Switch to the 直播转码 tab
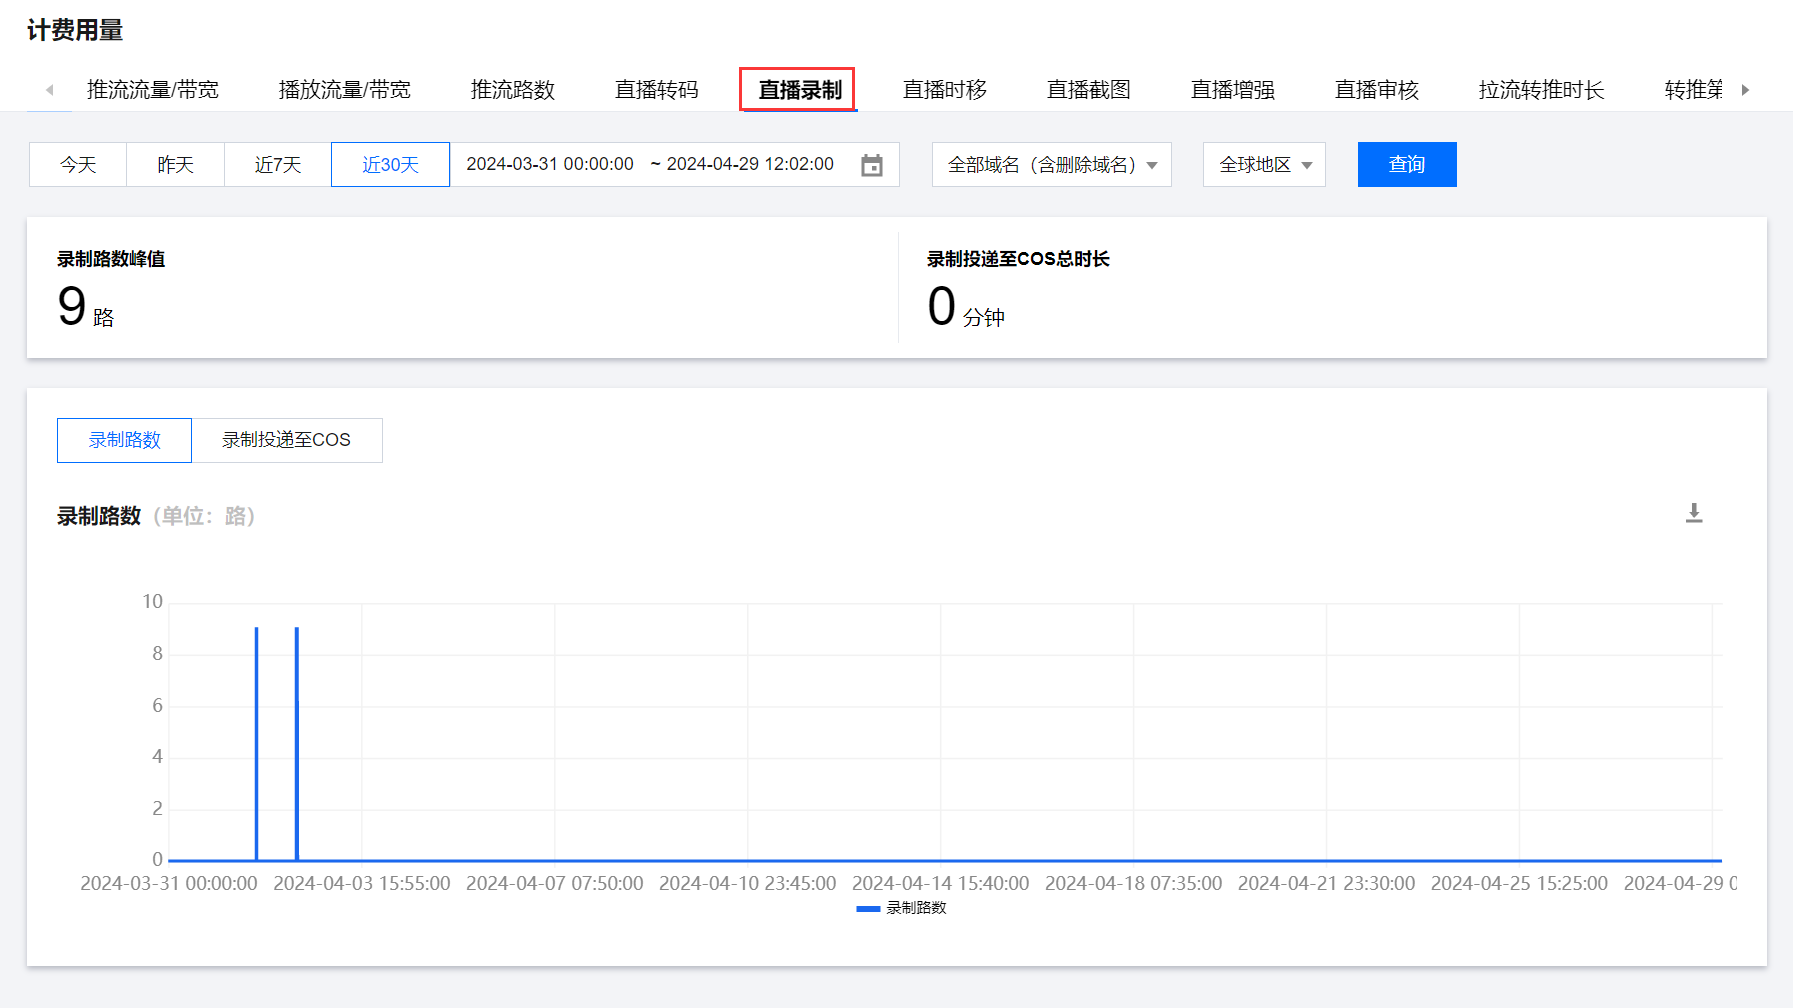 (x=656, y=90)
